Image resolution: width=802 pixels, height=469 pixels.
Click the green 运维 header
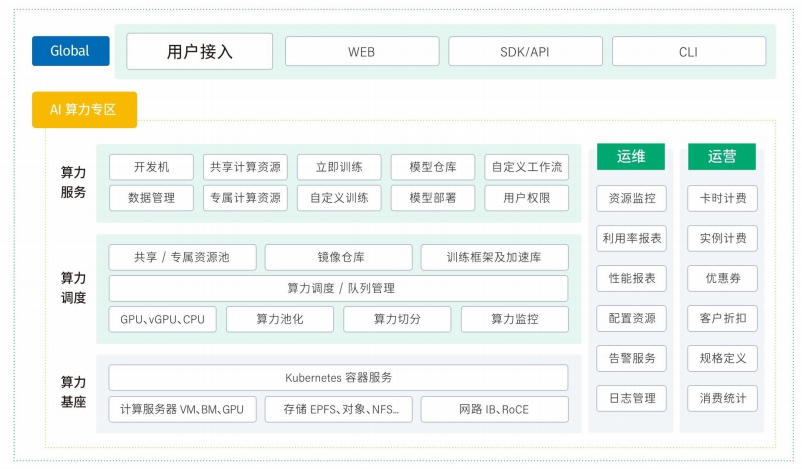(630, 157)
